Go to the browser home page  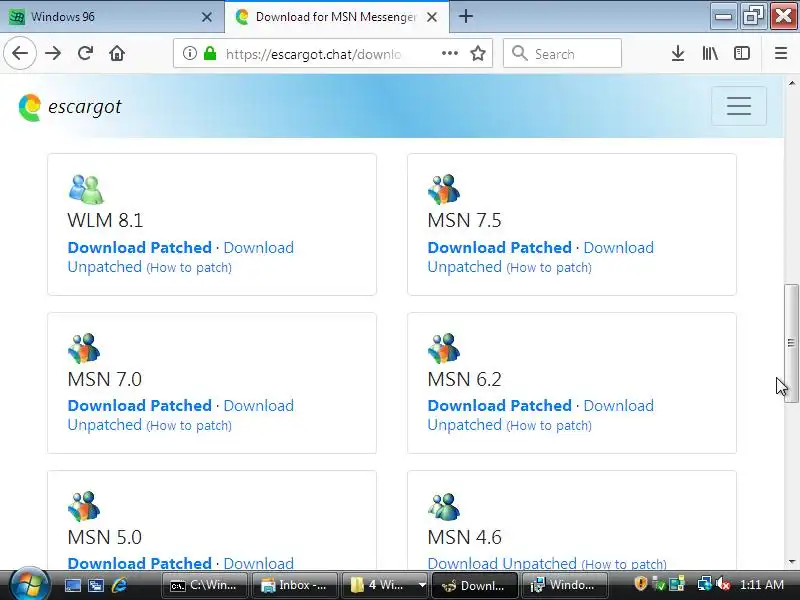tap(117, 53)
